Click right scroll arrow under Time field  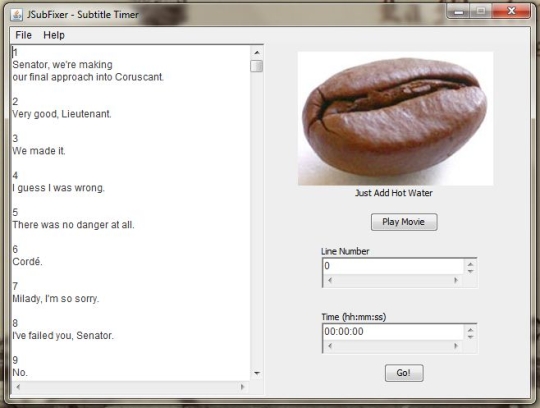click(x=456, y=346)
